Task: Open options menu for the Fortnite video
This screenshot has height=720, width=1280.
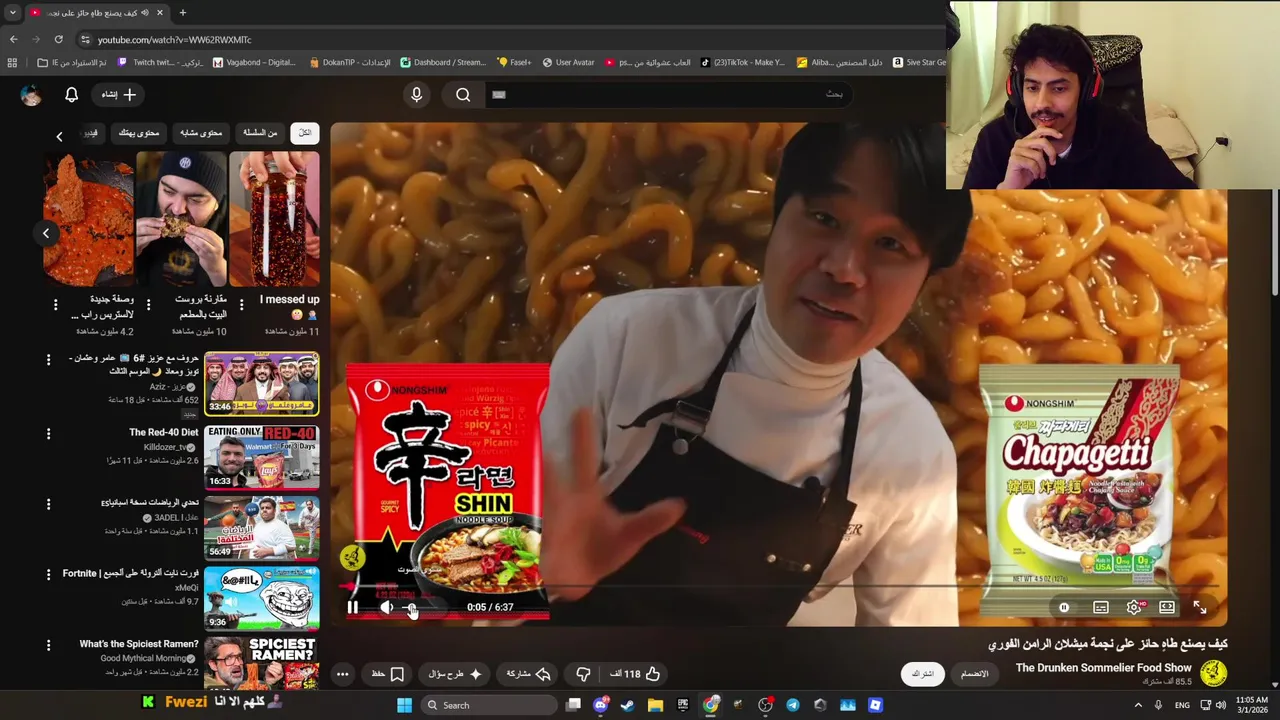Action: 48,575
